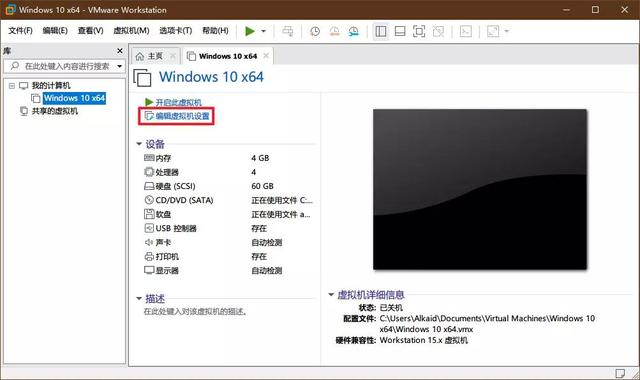Open the power options dropdown arrow
Viewport: 640px width, 380px height.
tap(263, 31)
